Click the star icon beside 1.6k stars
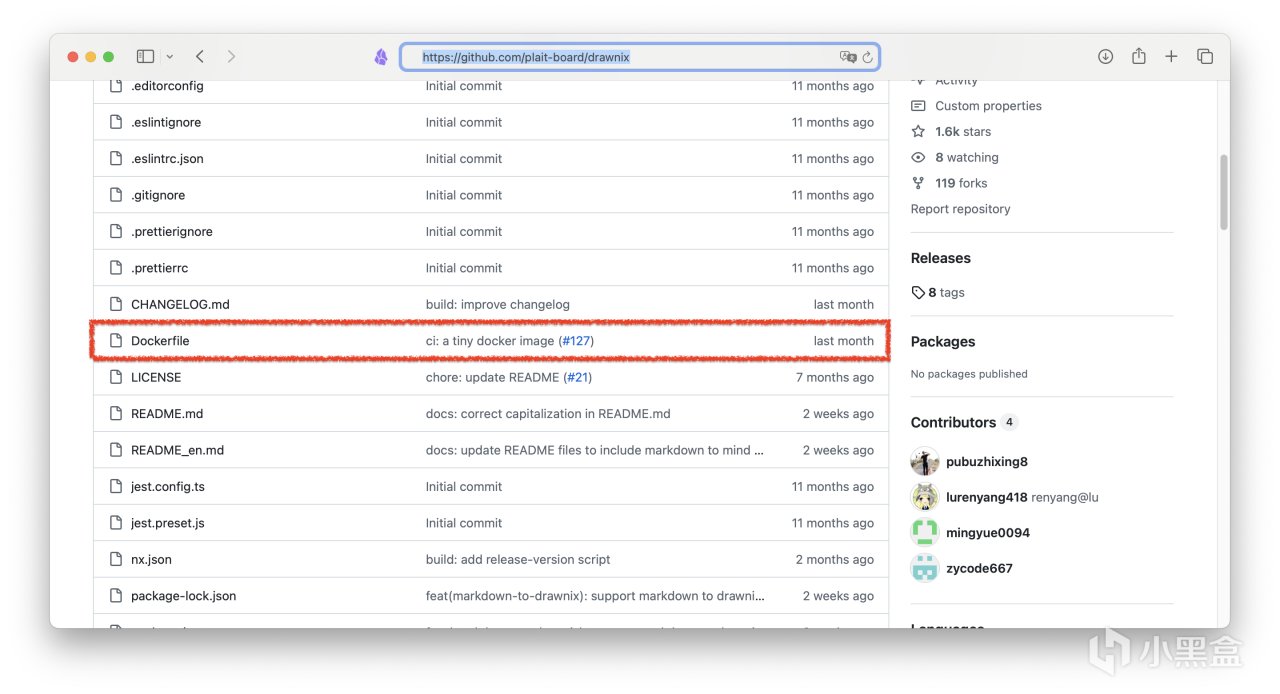 (x=918, y=132)
